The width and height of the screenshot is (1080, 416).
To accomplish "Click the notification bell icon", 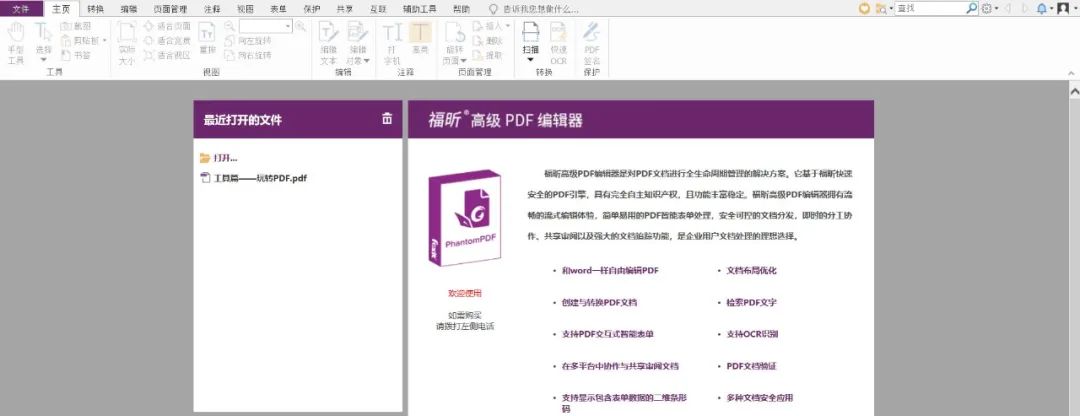I will coord(1041,8).
